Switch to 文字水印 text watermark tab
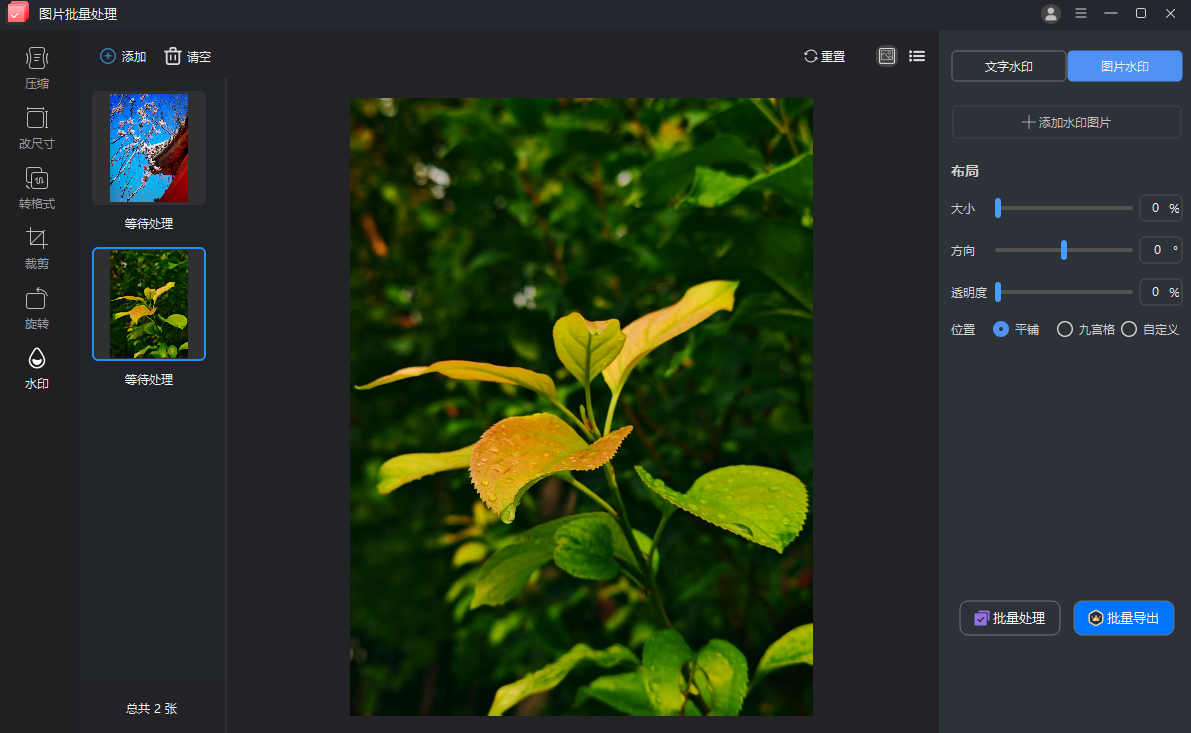 coord(1008,66)
